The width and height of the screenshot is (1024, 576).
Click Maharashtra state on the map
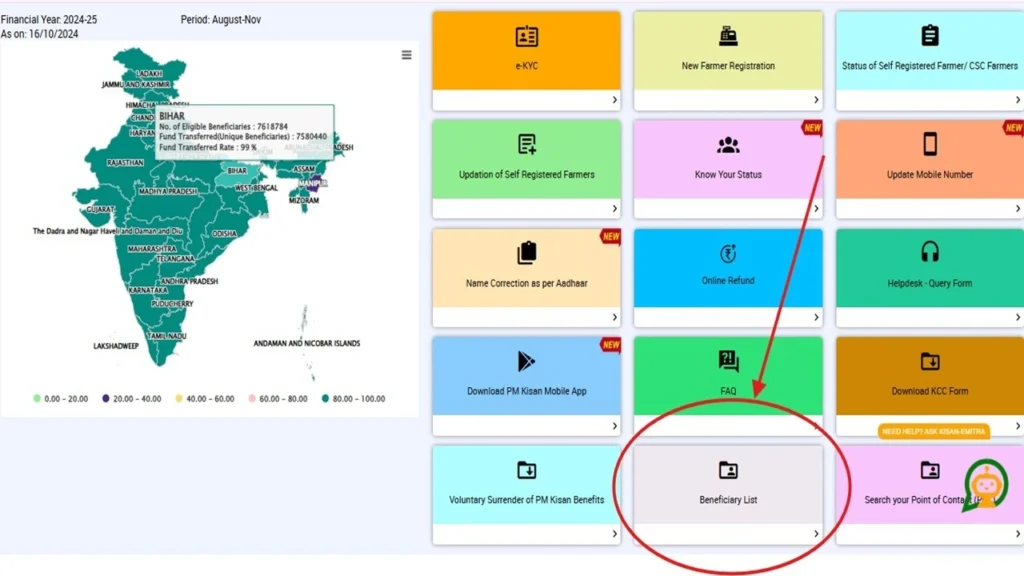152,249
